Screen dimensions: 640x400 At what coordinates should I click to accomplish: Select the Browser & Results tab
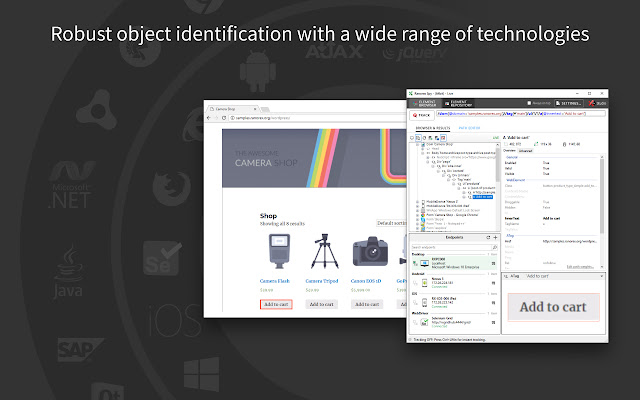coord(432,128)
